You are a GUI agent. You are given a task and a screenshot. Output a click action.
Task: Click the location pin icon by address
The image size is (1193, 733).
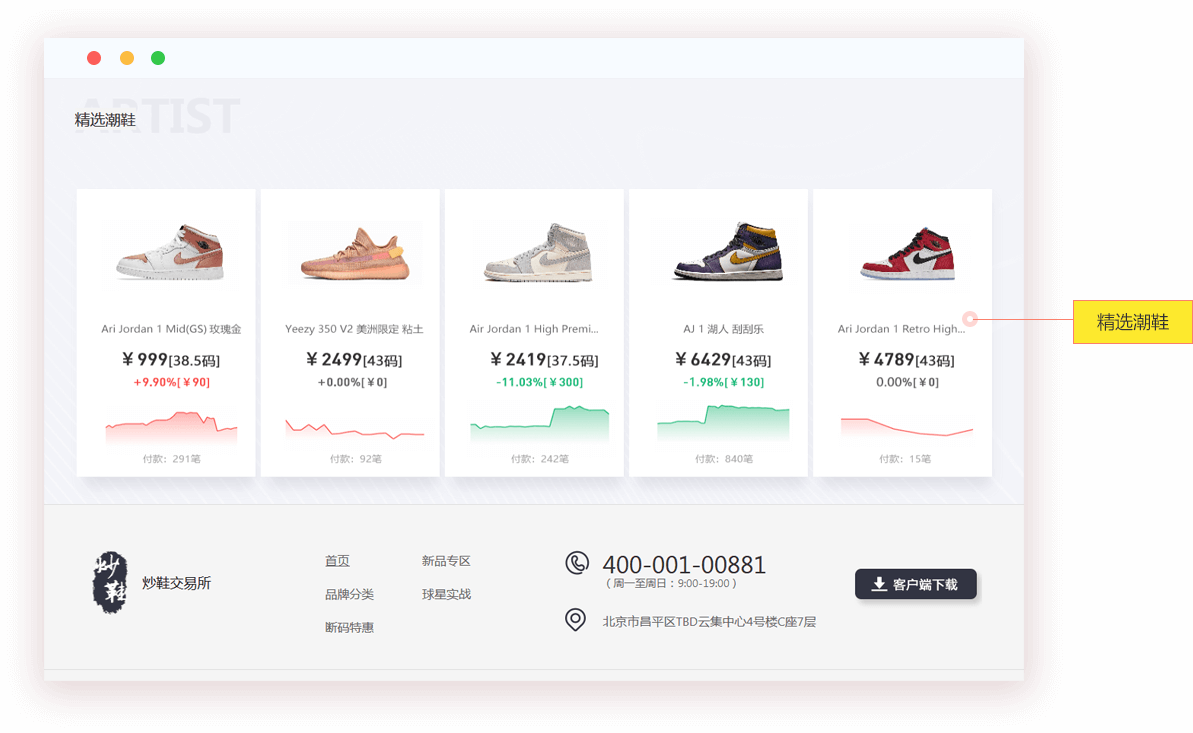575,620
